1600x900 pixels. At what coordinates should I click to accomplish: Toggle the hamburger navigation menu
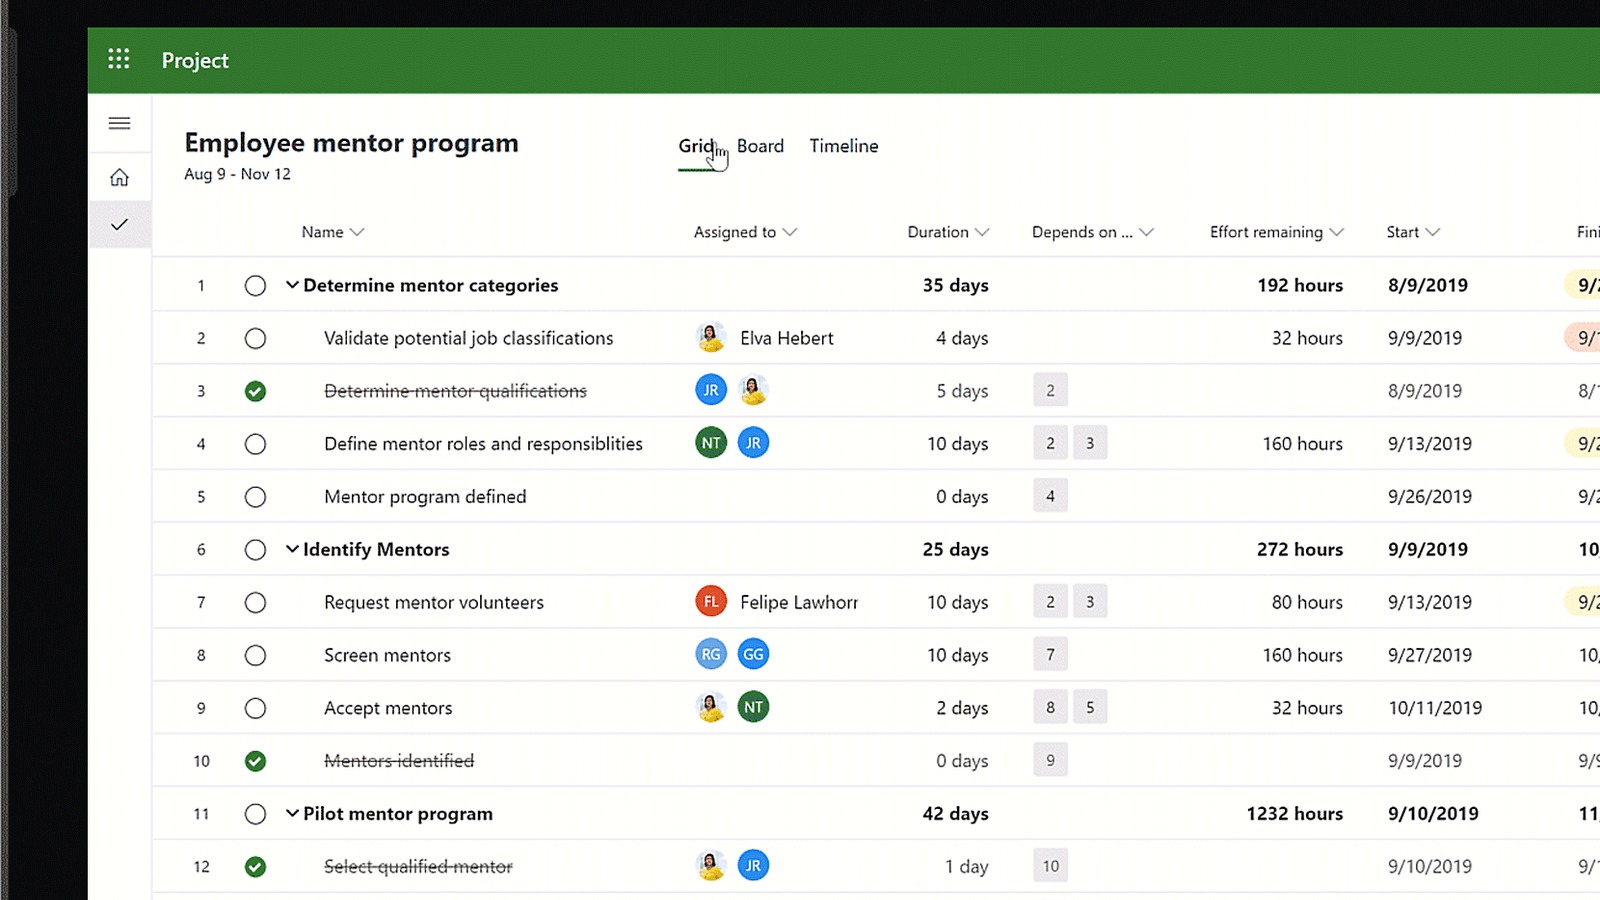(x=119, y=123)
